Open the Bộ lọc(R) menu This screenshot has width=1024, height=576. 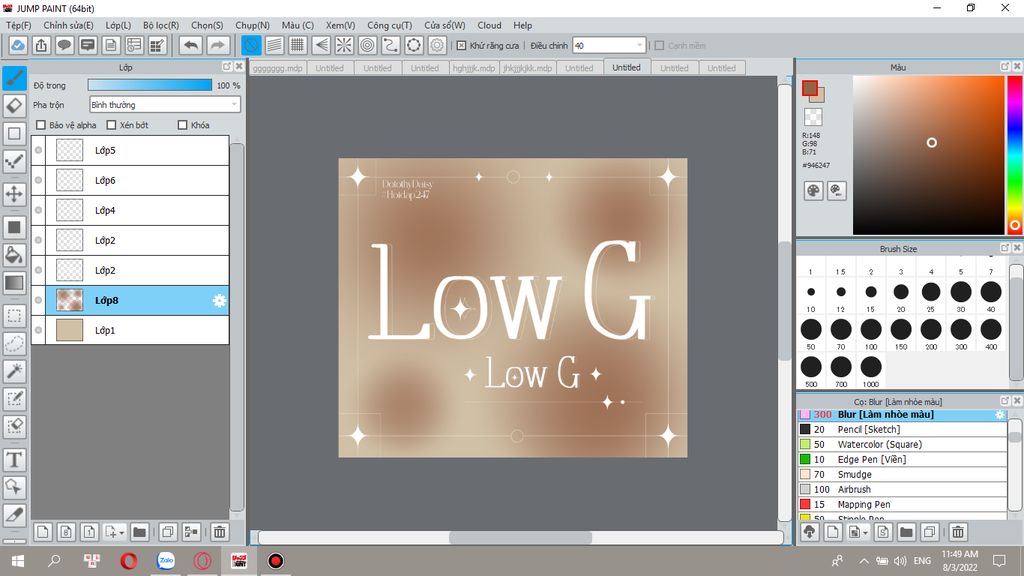point(161,25)
